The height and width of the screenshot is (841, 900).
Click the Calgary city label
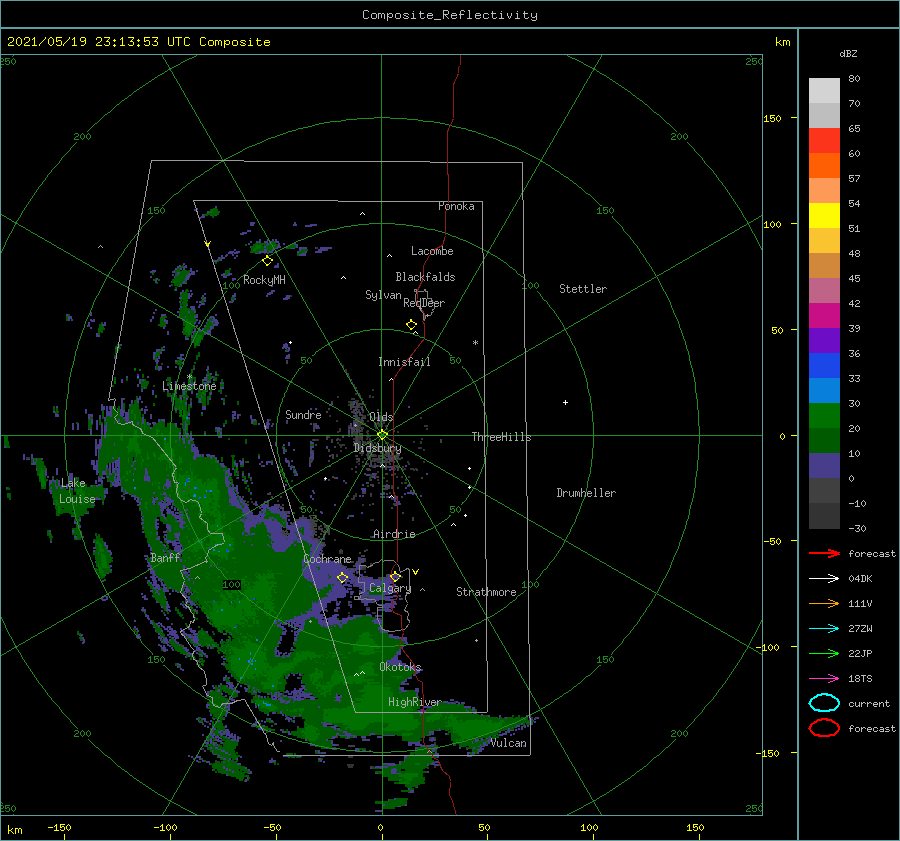click(390, 588)
